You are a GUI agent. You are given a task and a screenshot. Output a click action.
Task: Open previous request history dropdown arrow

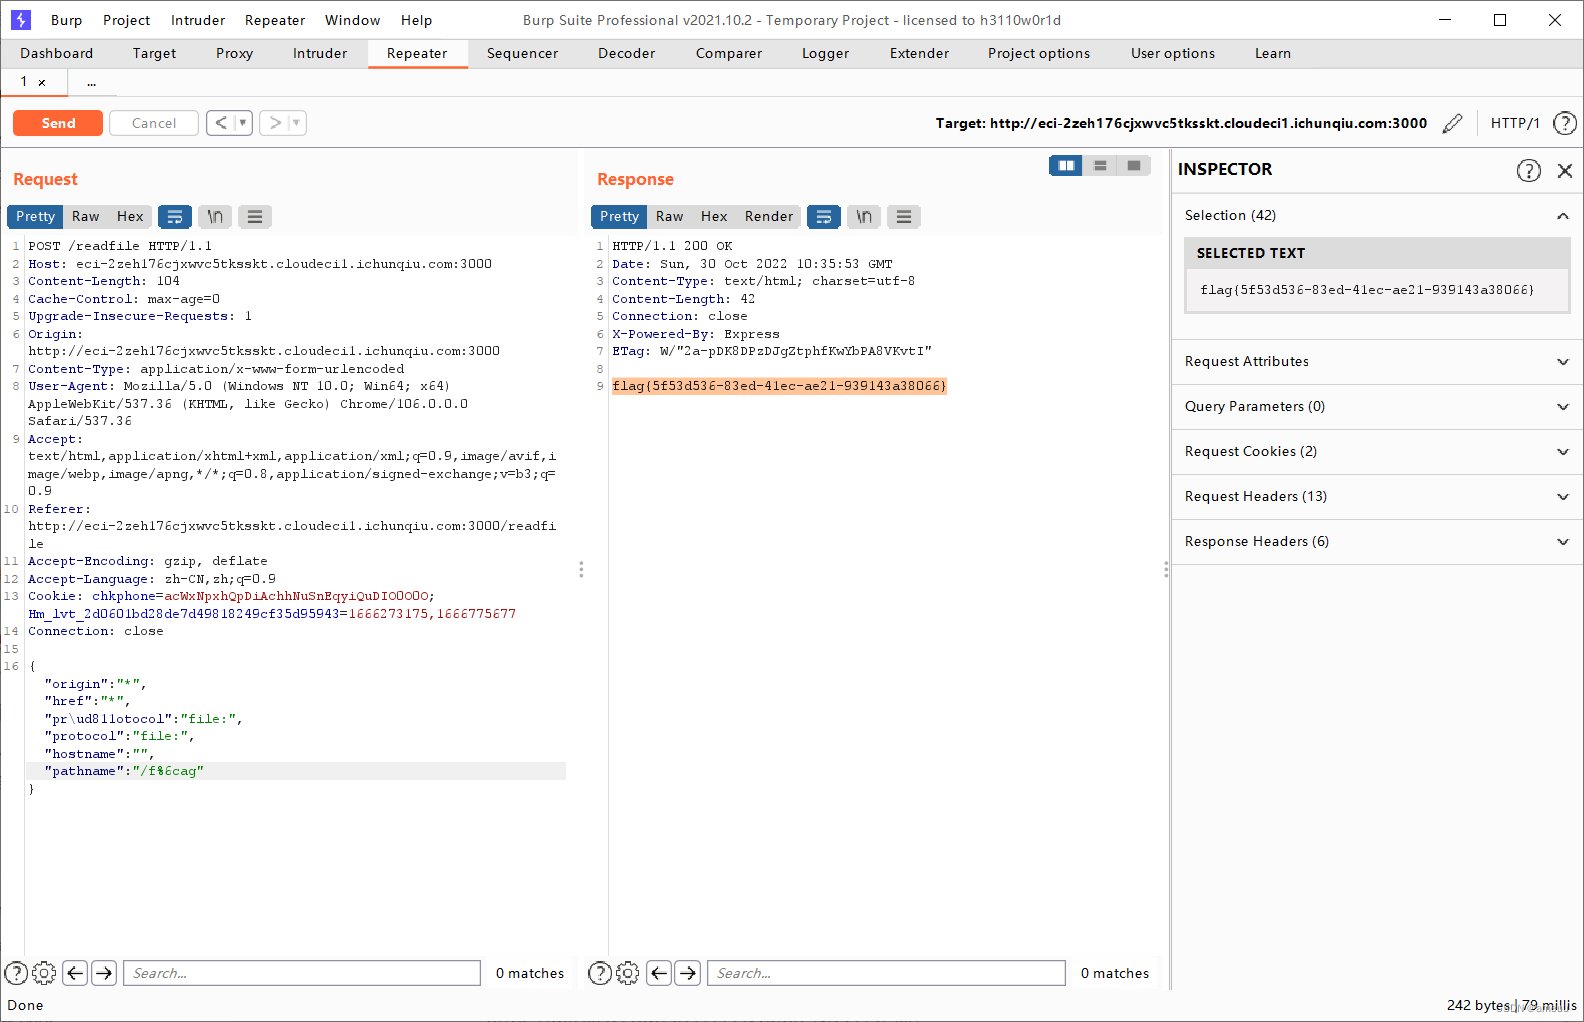pos(243,123)
